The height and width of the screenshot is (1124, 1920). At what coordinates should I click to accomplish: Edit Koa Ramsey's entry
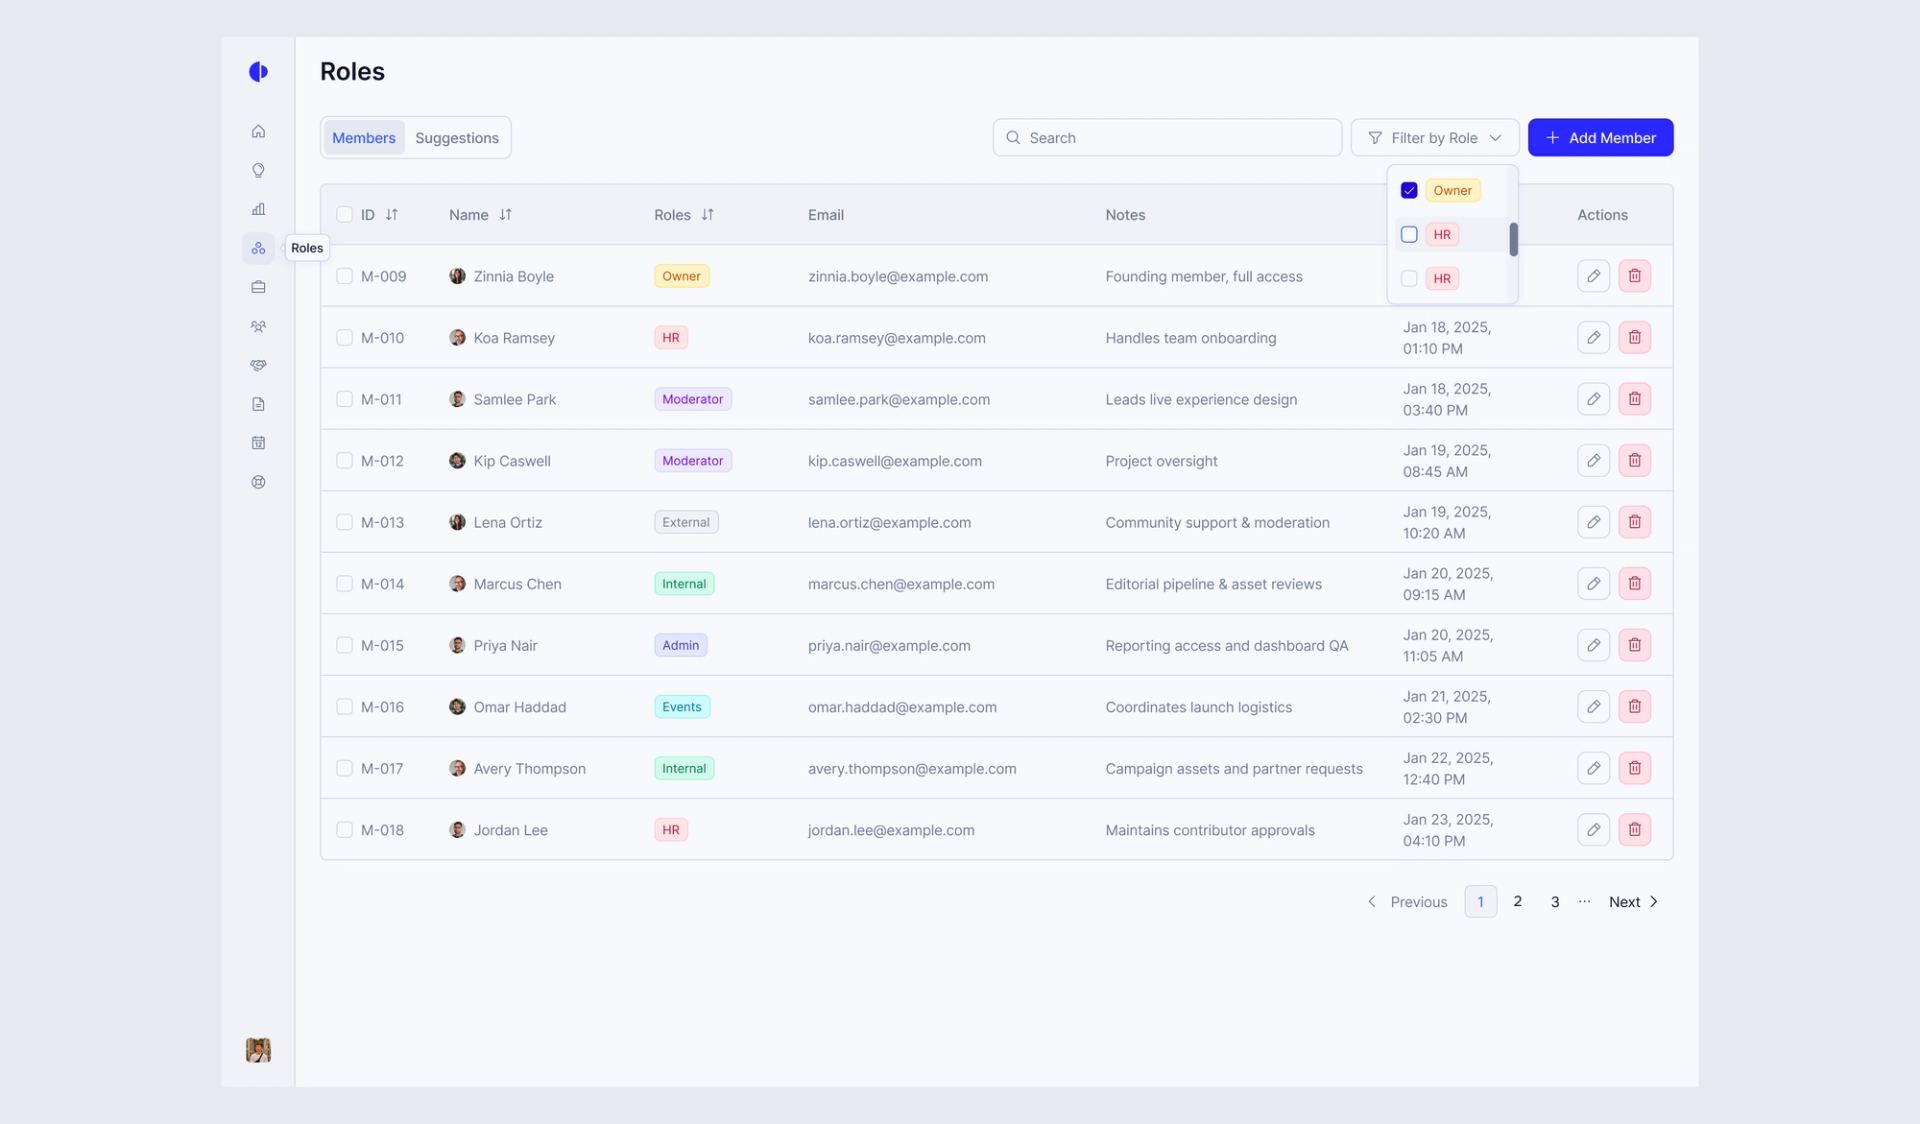[1593, 337]
